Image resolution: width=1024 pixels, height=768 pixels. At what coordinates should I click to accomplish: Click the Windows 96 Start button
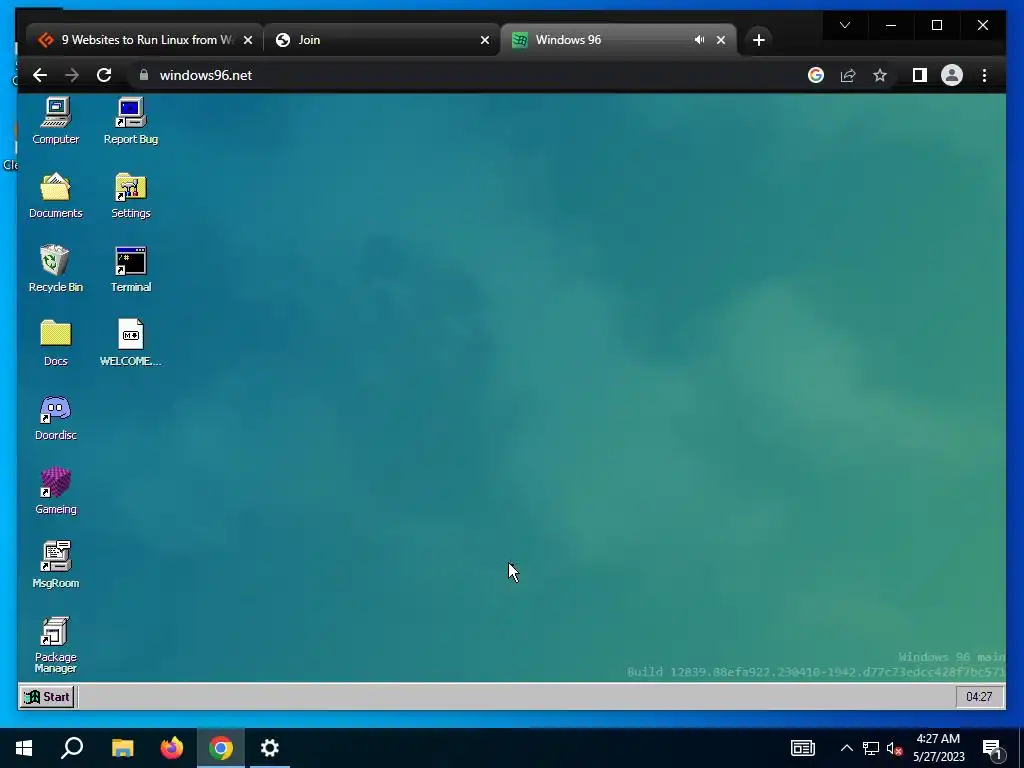46,697
